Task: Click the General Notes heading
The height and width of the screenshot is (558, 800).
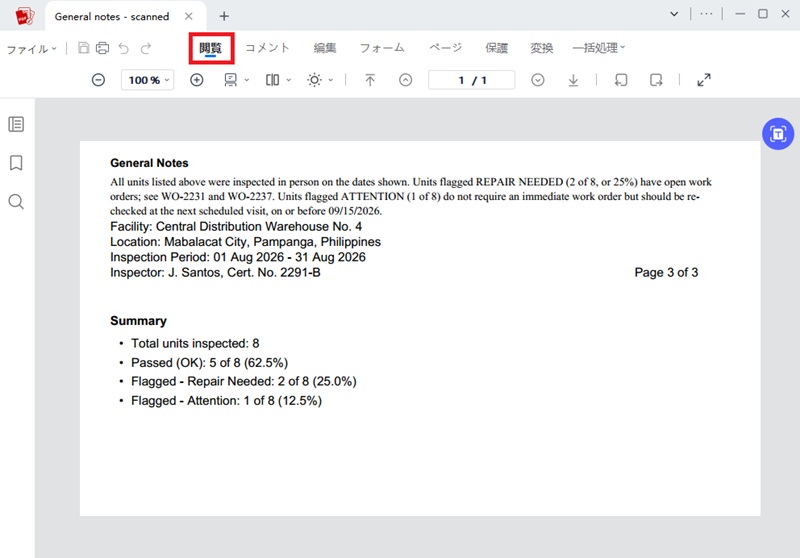Action: click(149, 163)
